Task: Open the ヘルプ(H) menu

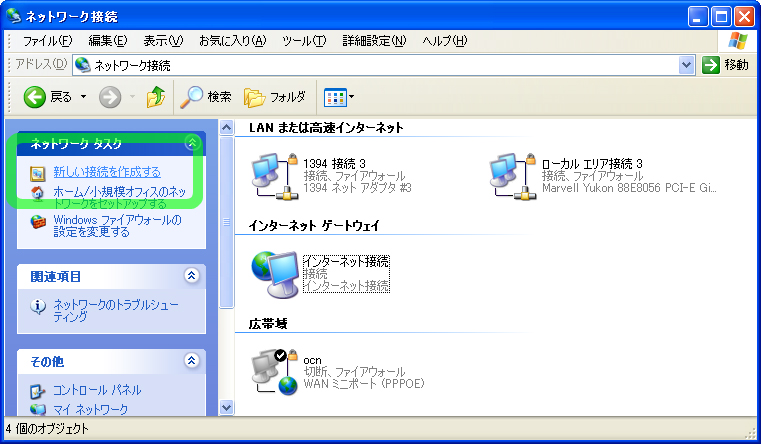Action: 445,41
